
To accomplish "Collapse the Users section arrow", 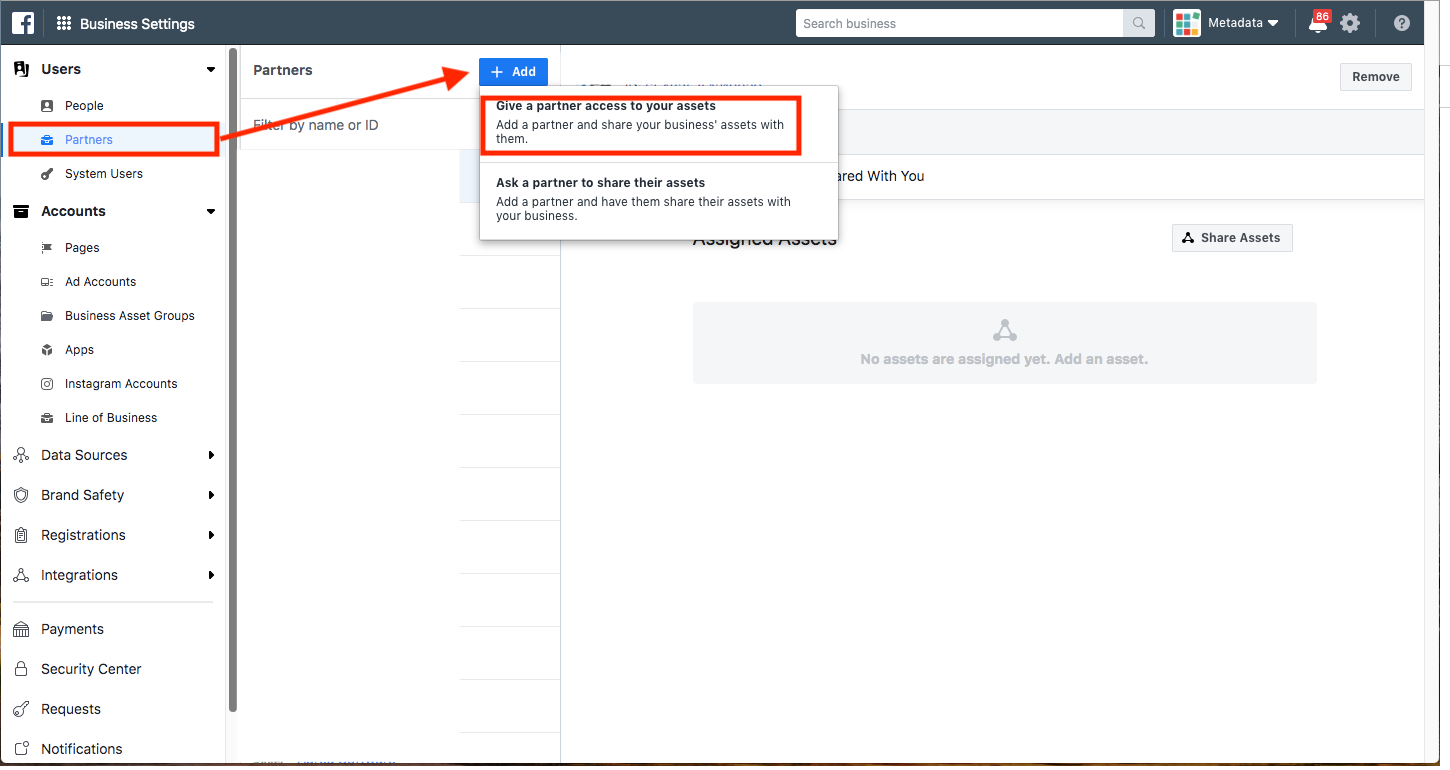I will [210, 70].
